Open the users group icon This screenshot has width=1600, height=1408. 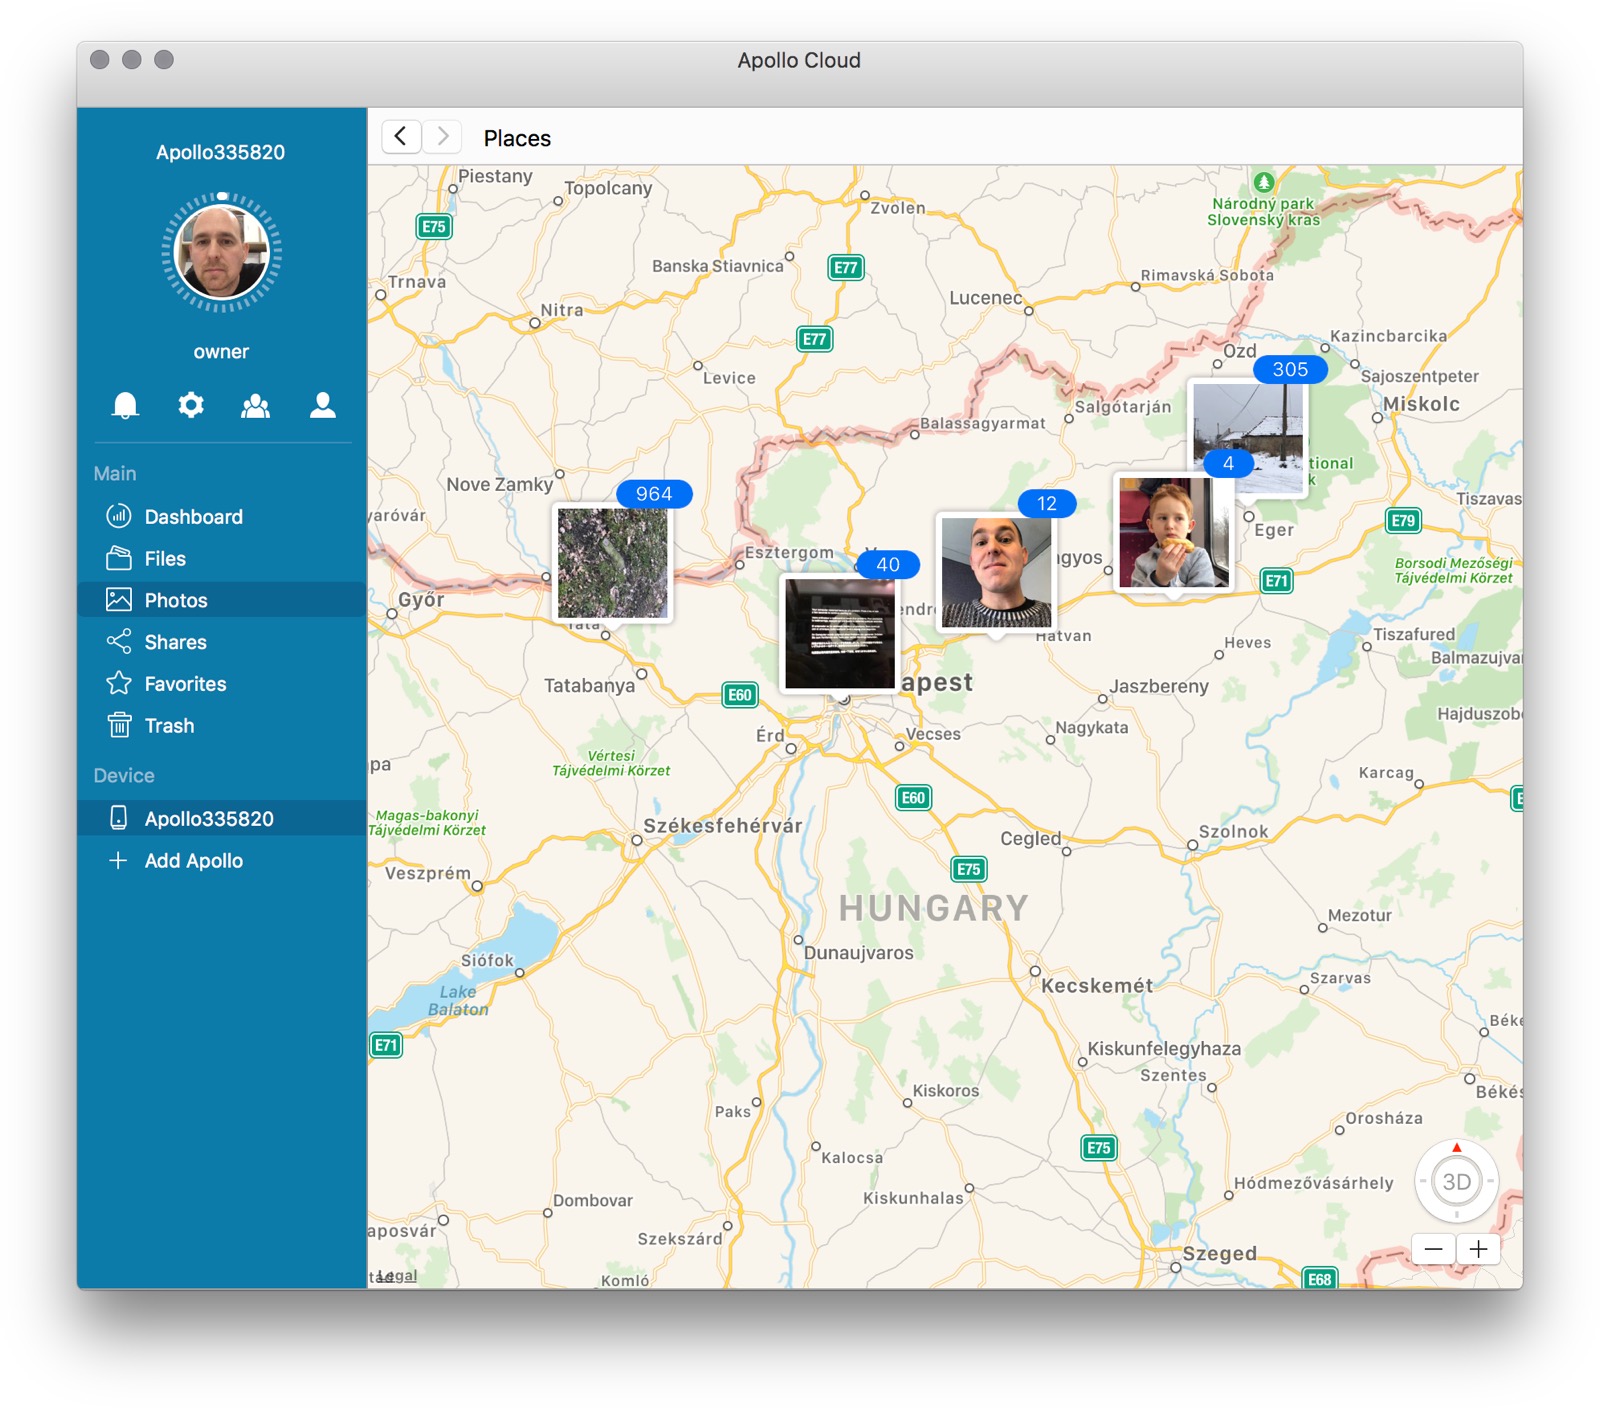[256, 405]
